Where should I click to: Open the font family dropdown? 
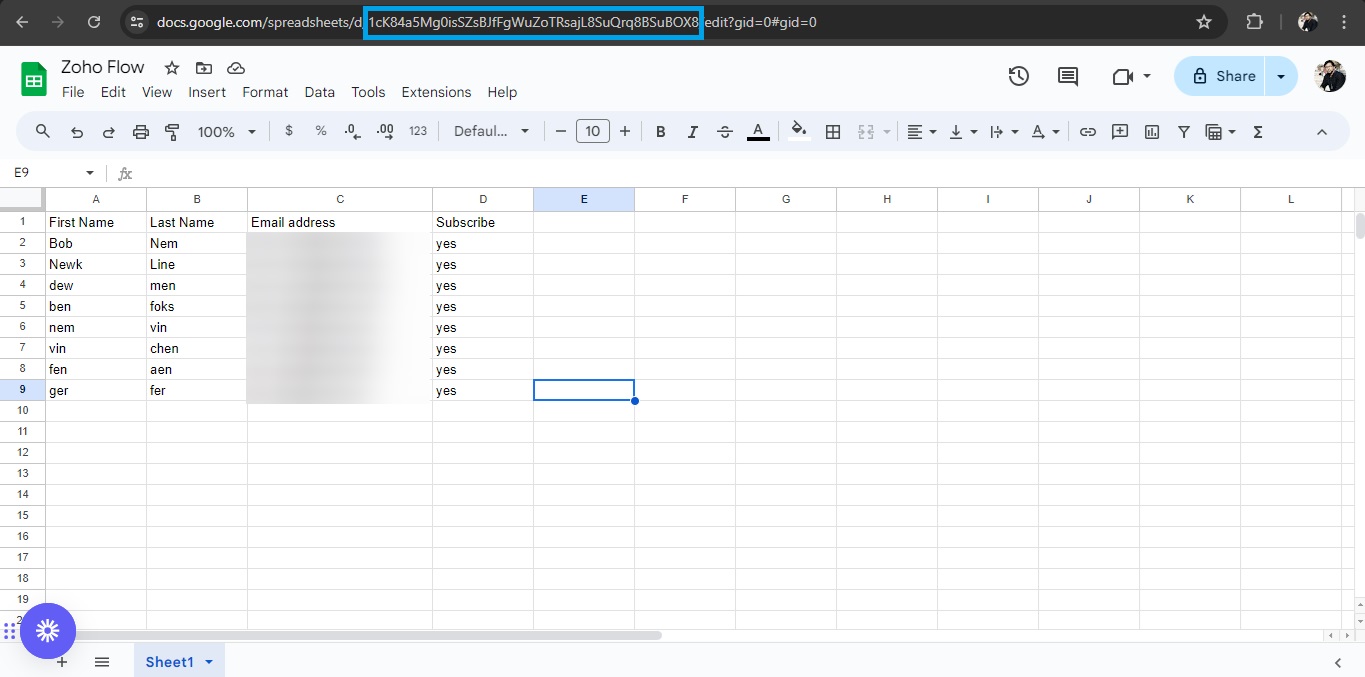point(491,131)
